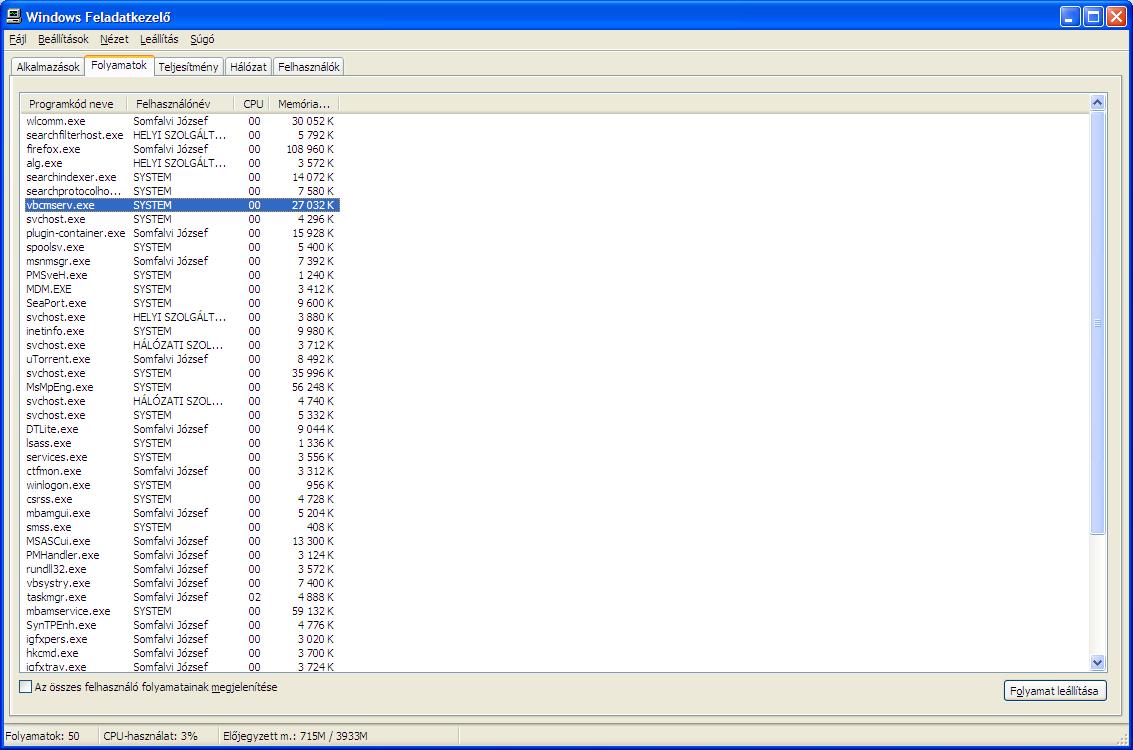Click the CPU-használat: 3% status entry
This screenshot has height=750, width=1133.
(150, 736)
